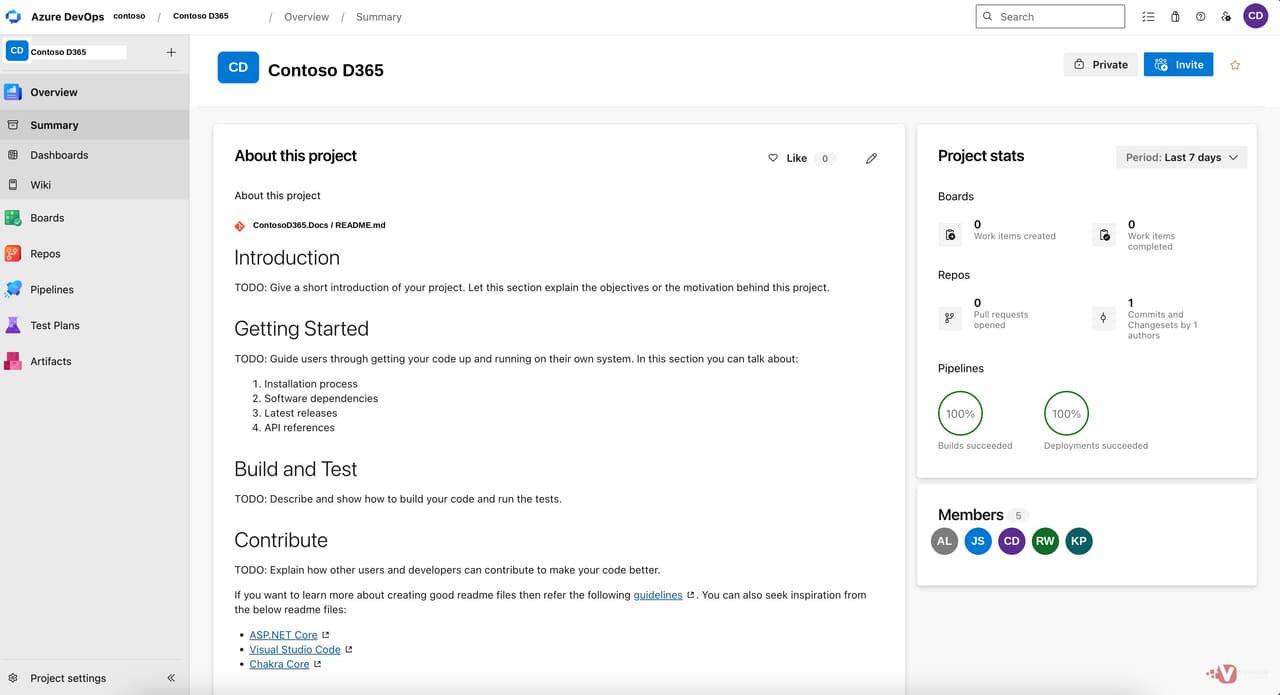1280x695 pixels.
Task: Click the Members count badge 5
Action: (1018, 516)
